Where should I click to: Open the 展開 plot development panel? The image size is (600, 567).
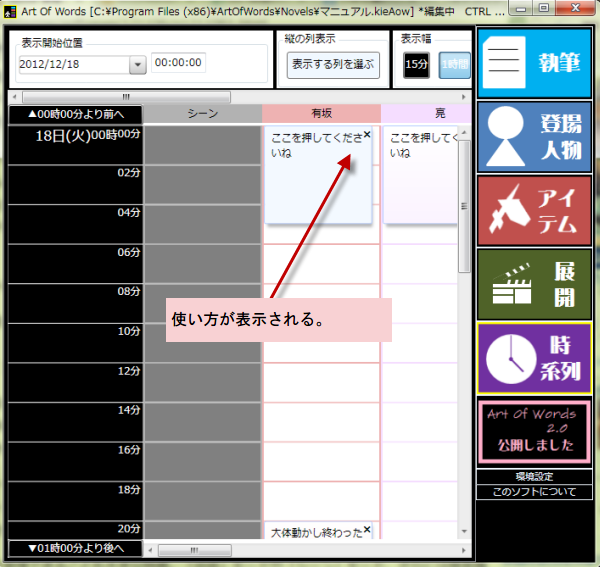(x=534, y=284)
